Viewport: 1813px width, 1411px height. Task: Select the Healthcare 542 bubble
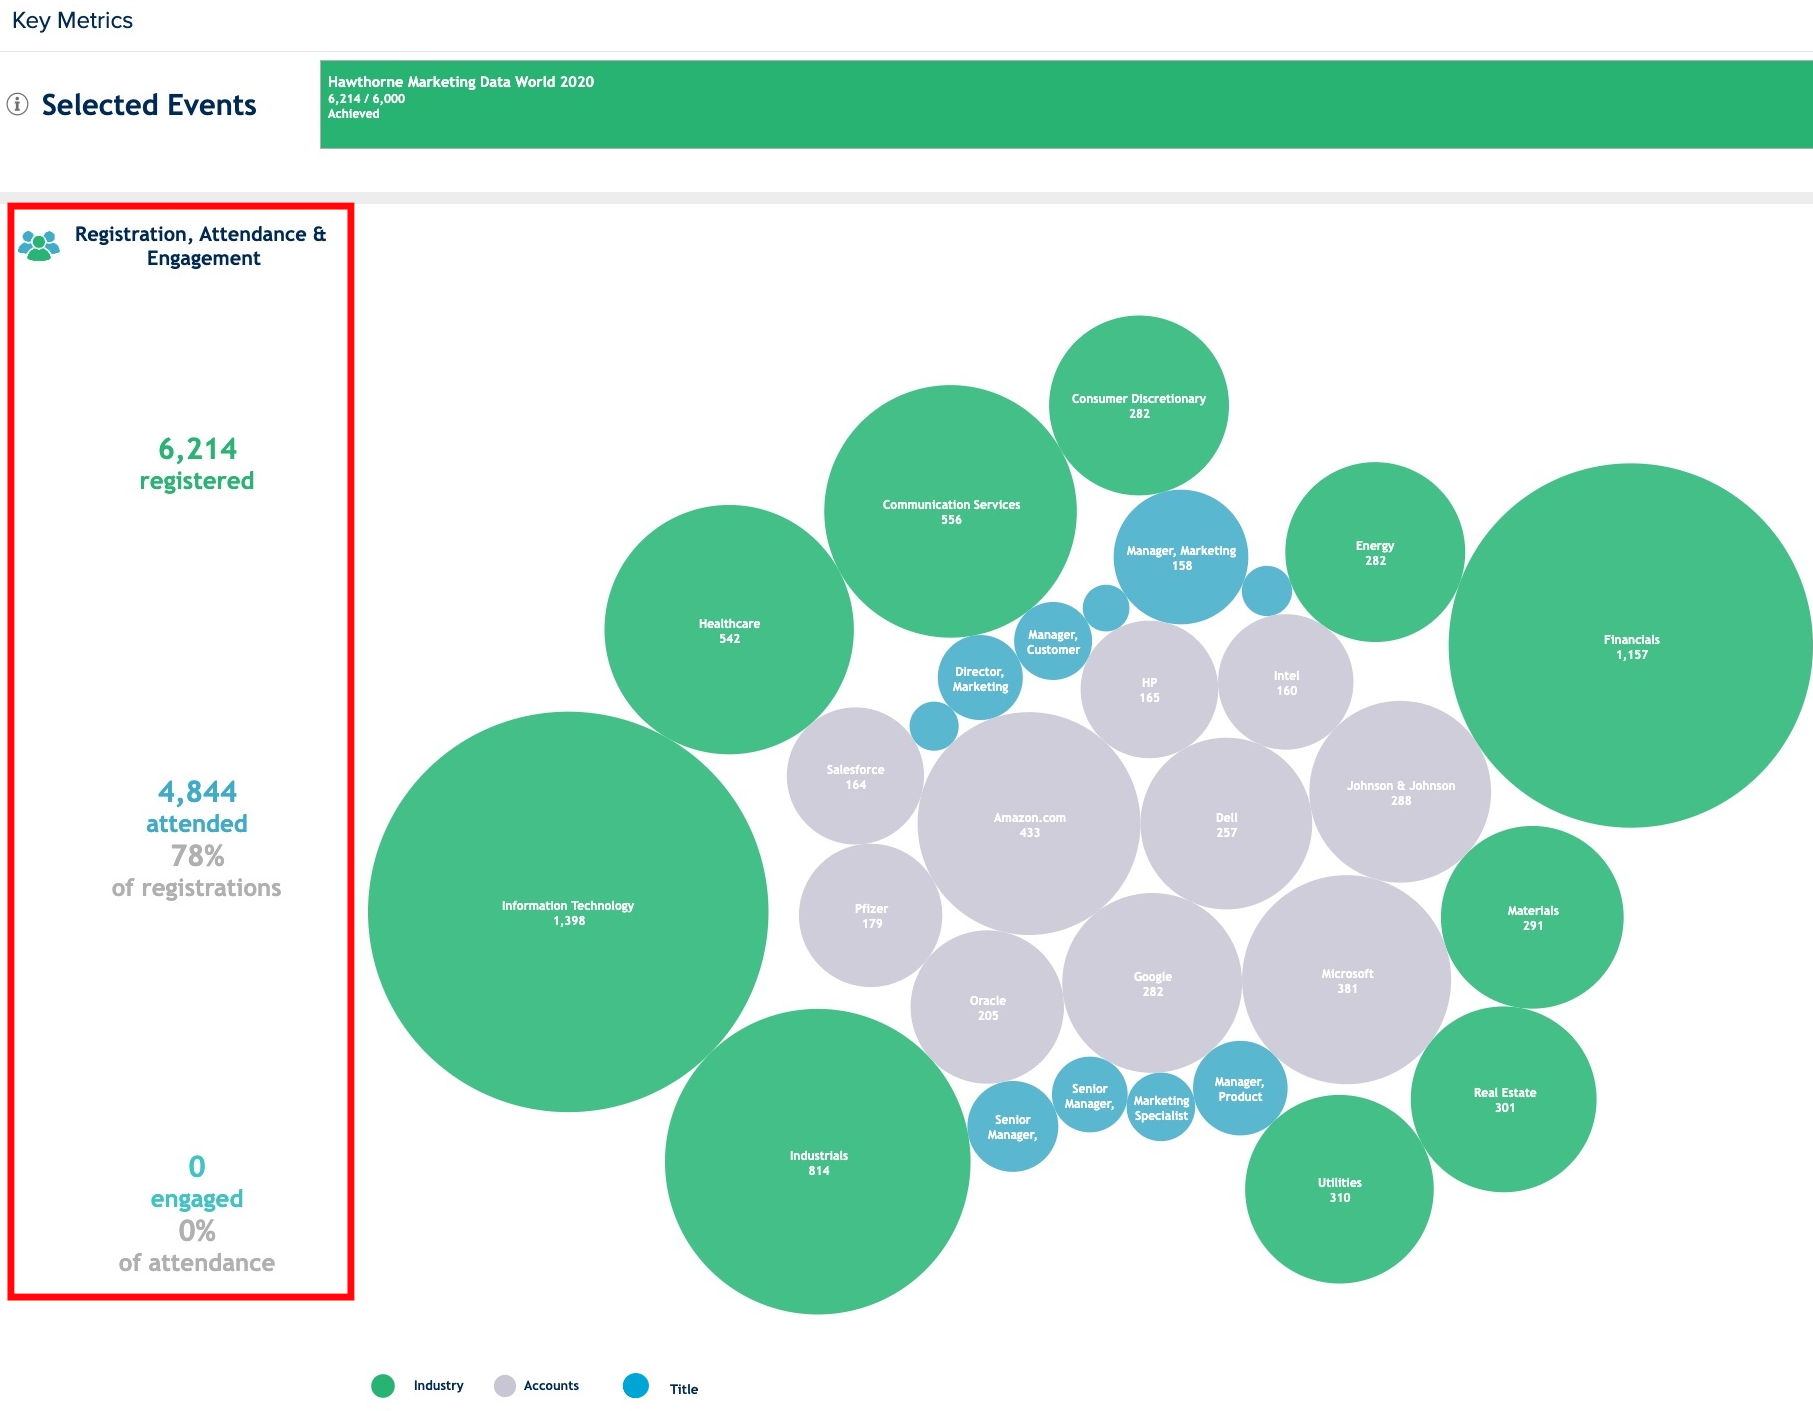pos(729,630)
